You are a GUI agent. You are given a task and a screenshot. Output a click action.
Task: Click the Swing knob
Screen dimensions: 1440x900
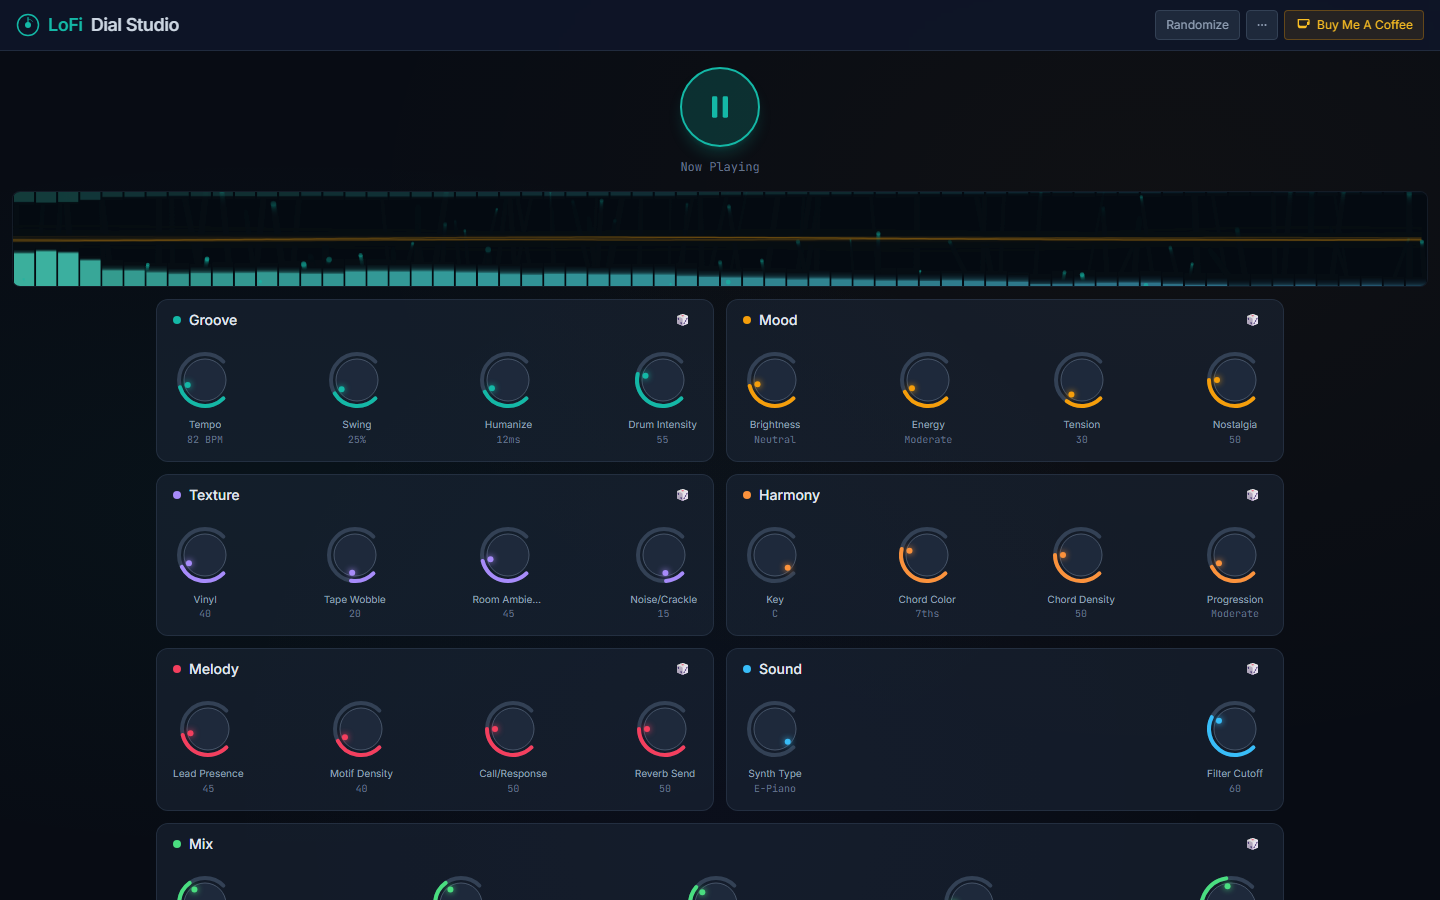tap(357, 380)
